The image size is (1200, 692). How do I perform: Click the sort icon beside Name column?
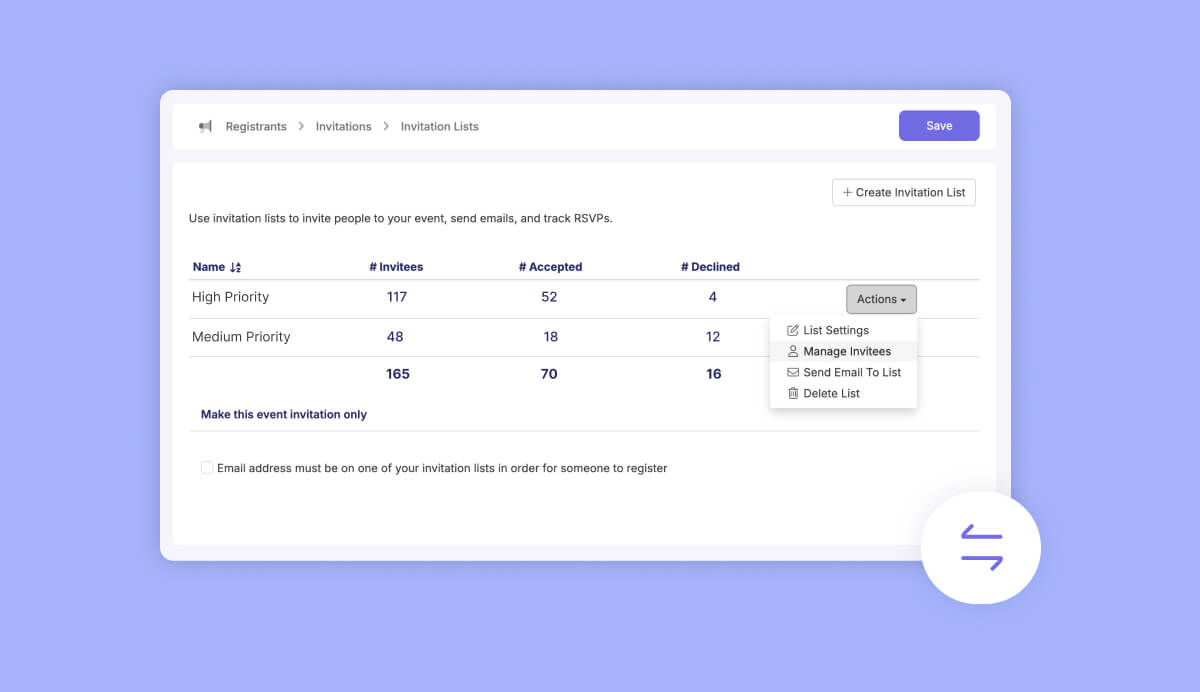(x=235, y=268)
